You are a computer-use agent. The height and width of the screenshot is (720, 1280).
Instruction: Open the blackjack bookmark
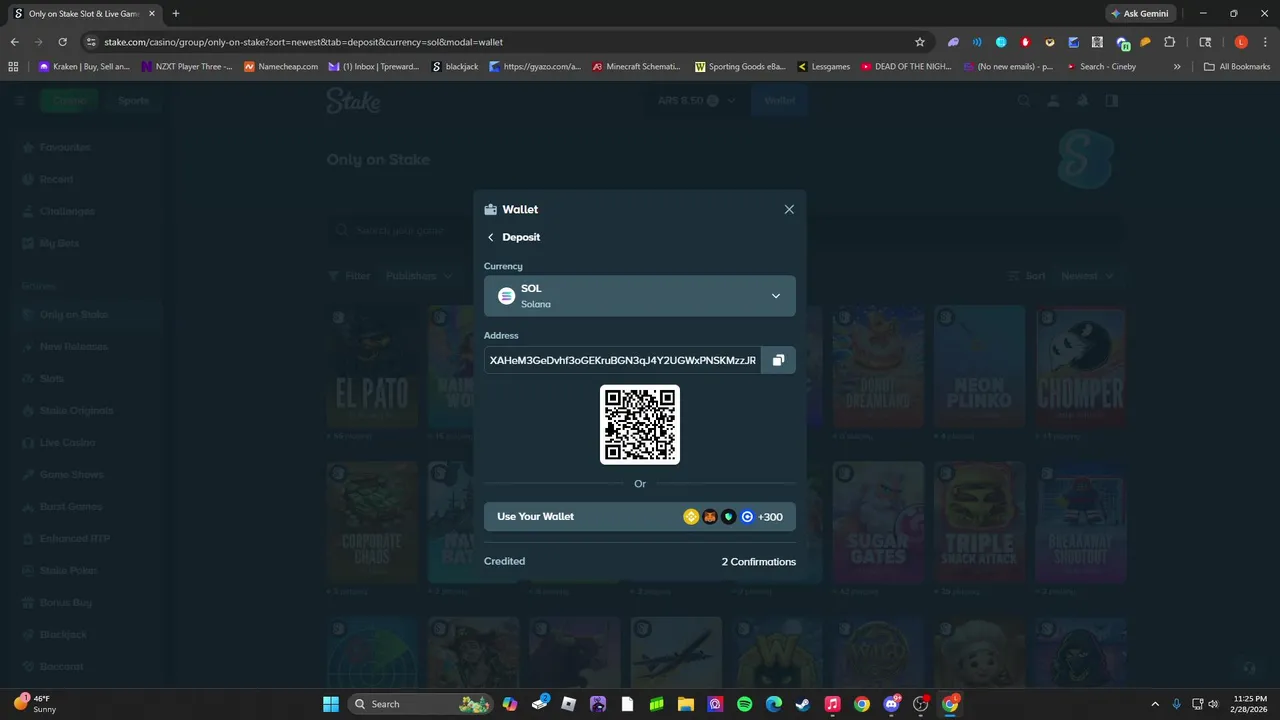pos(455,67)
